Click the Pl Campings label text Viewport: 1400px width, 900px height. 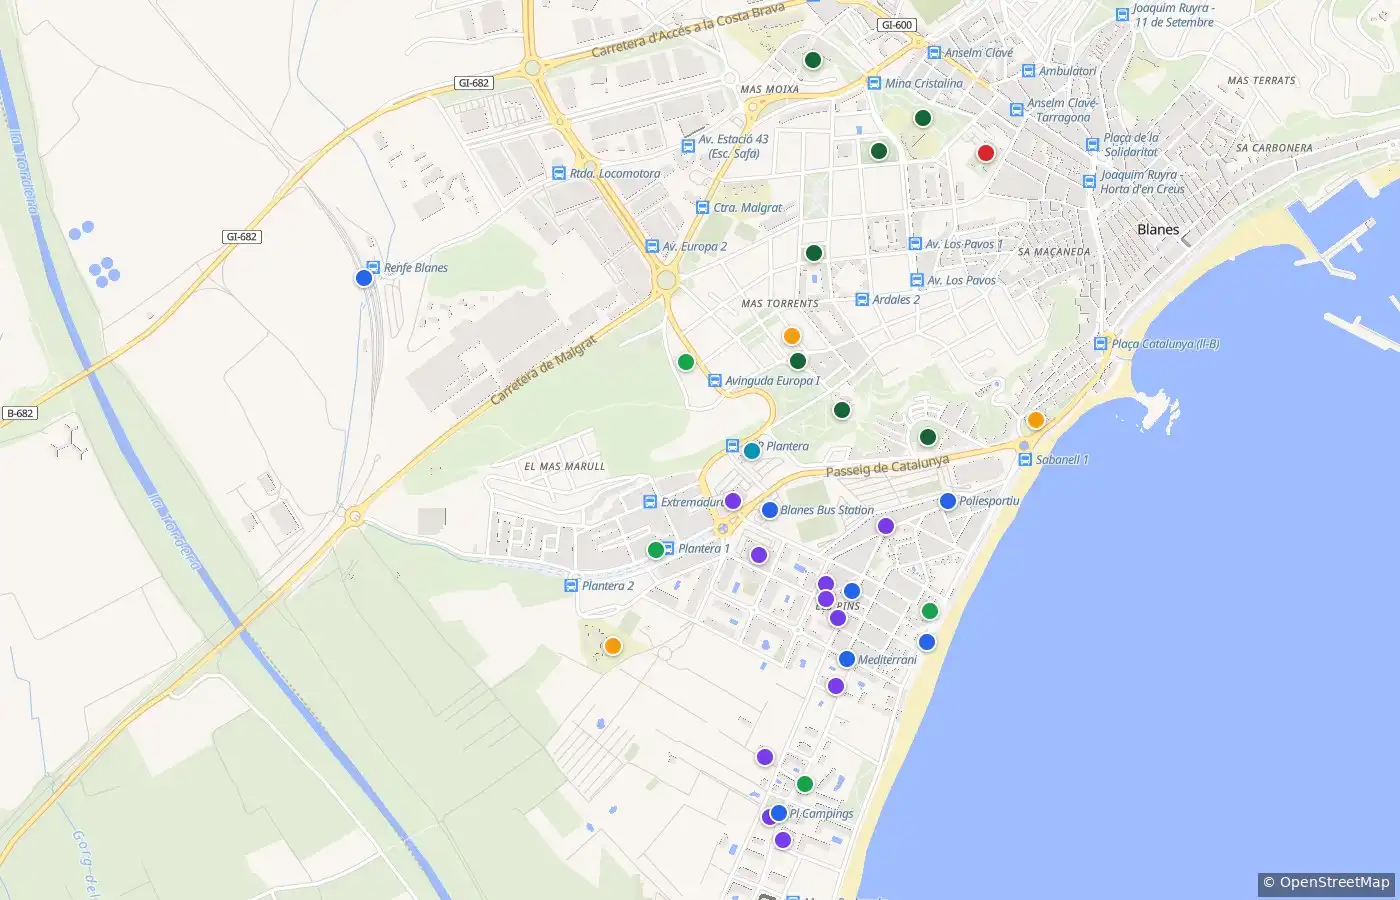[822, 814]
